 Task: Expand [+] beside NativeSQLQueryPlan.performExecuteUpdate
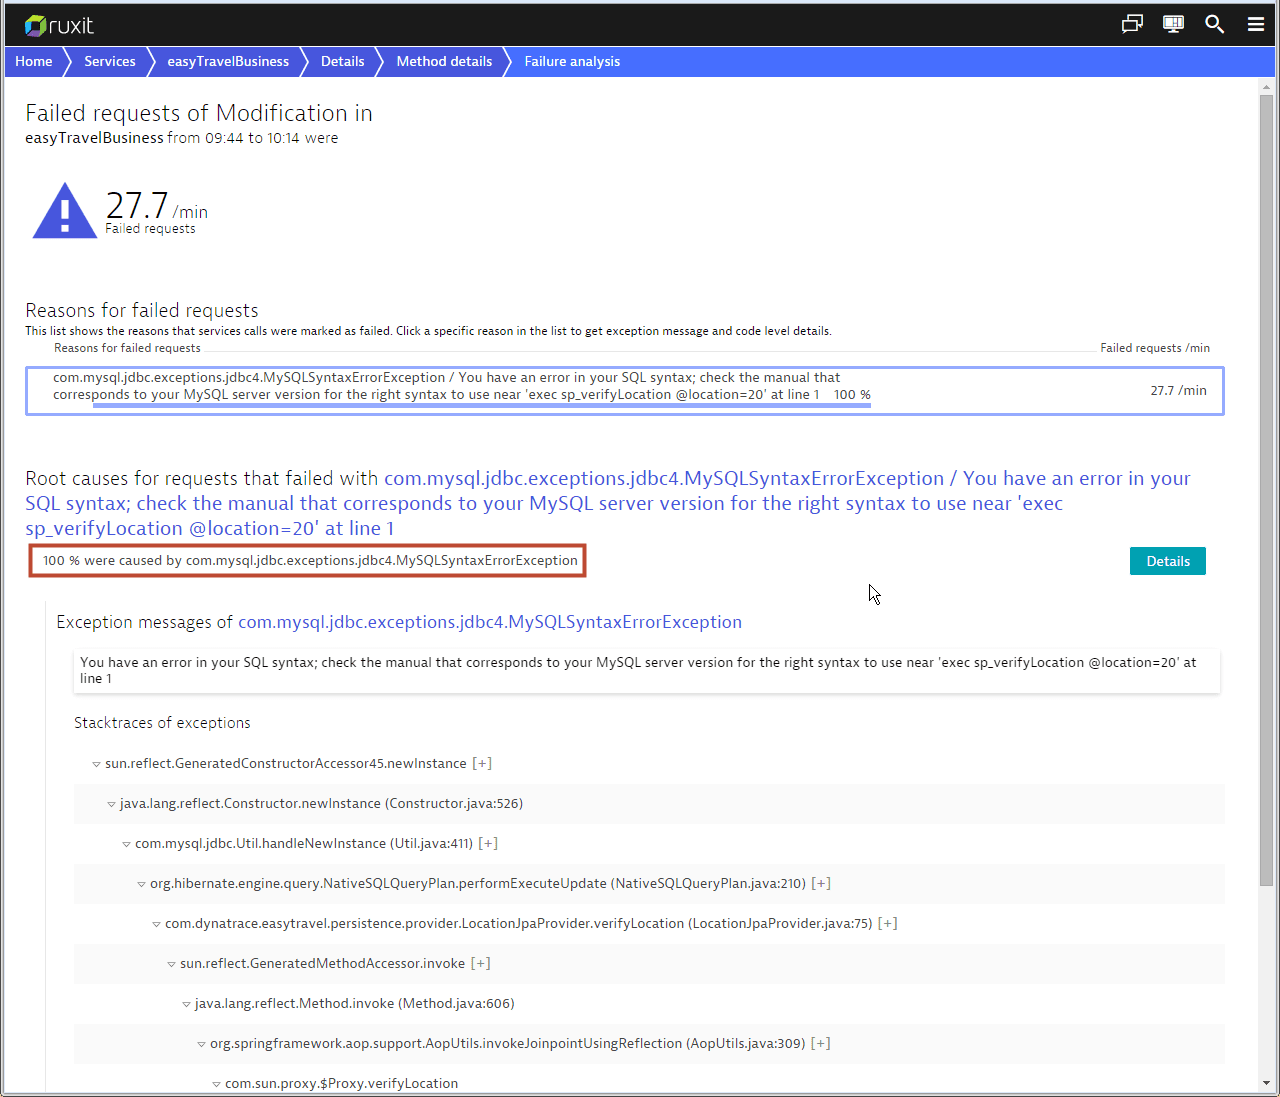click(x=821, y=883)
